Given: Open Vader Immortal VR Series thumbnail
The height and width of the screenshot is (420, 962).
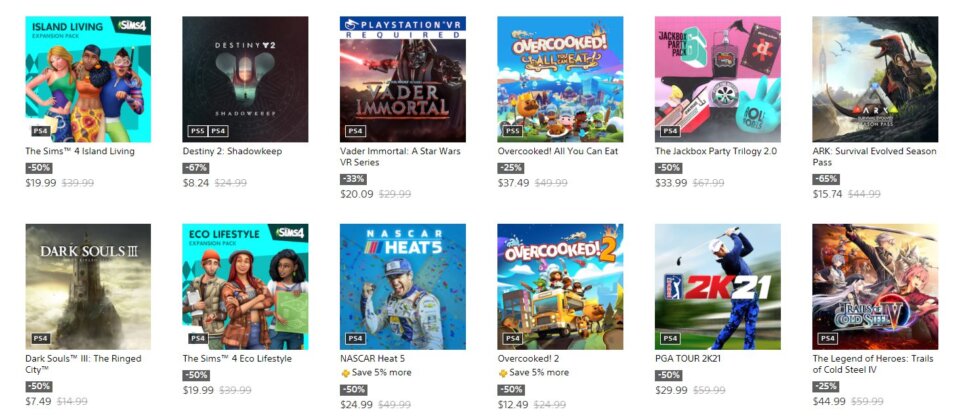Looking at the screenshot, I should (403, 79).
